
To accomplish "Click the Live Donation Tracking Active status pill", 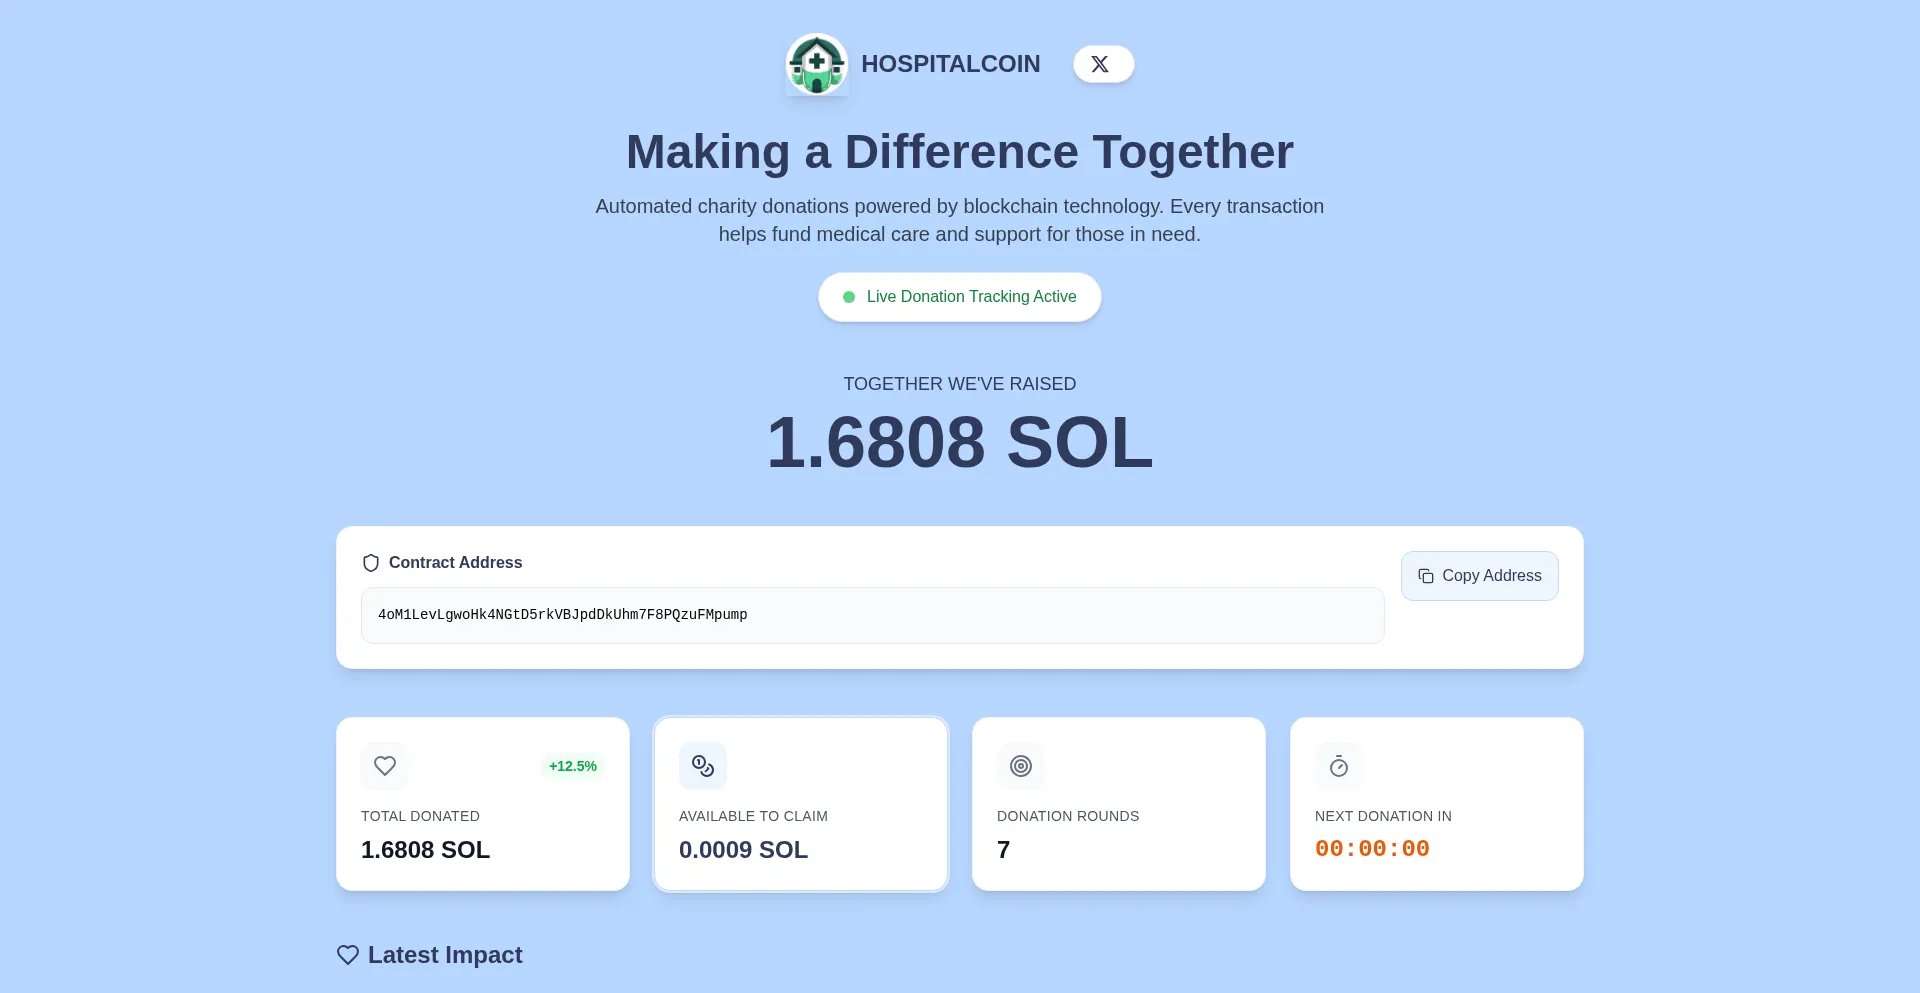I will point(959,297).
